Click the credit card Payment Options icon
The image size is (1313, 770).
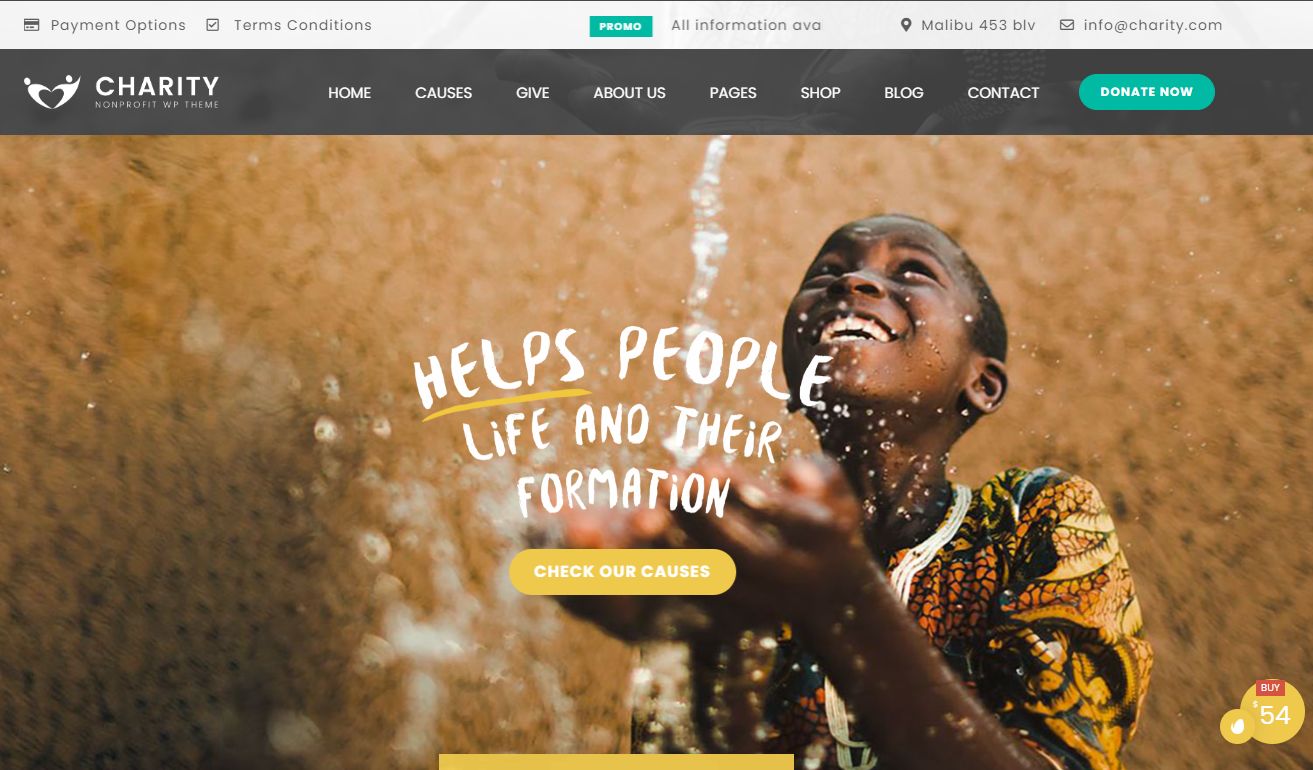coord(32,25)
